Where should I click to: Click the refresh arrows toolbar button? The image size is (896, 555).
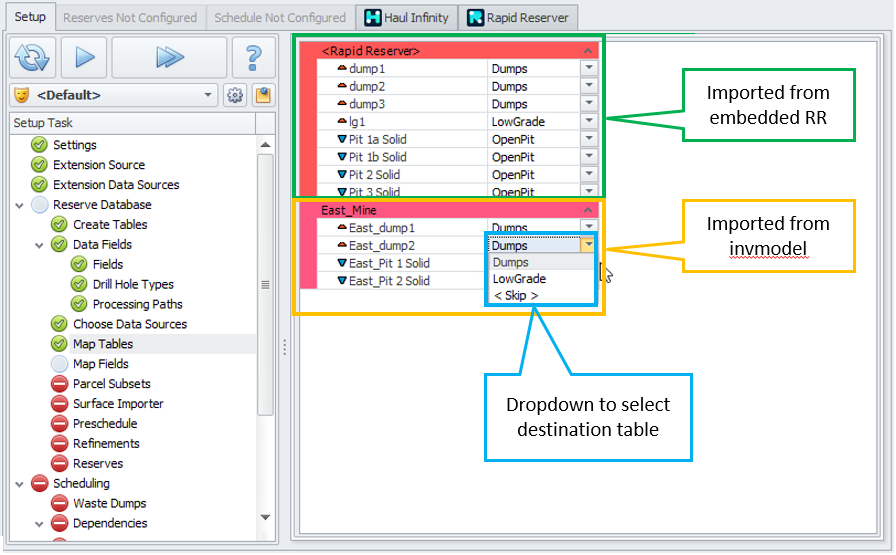pos(33,59)
